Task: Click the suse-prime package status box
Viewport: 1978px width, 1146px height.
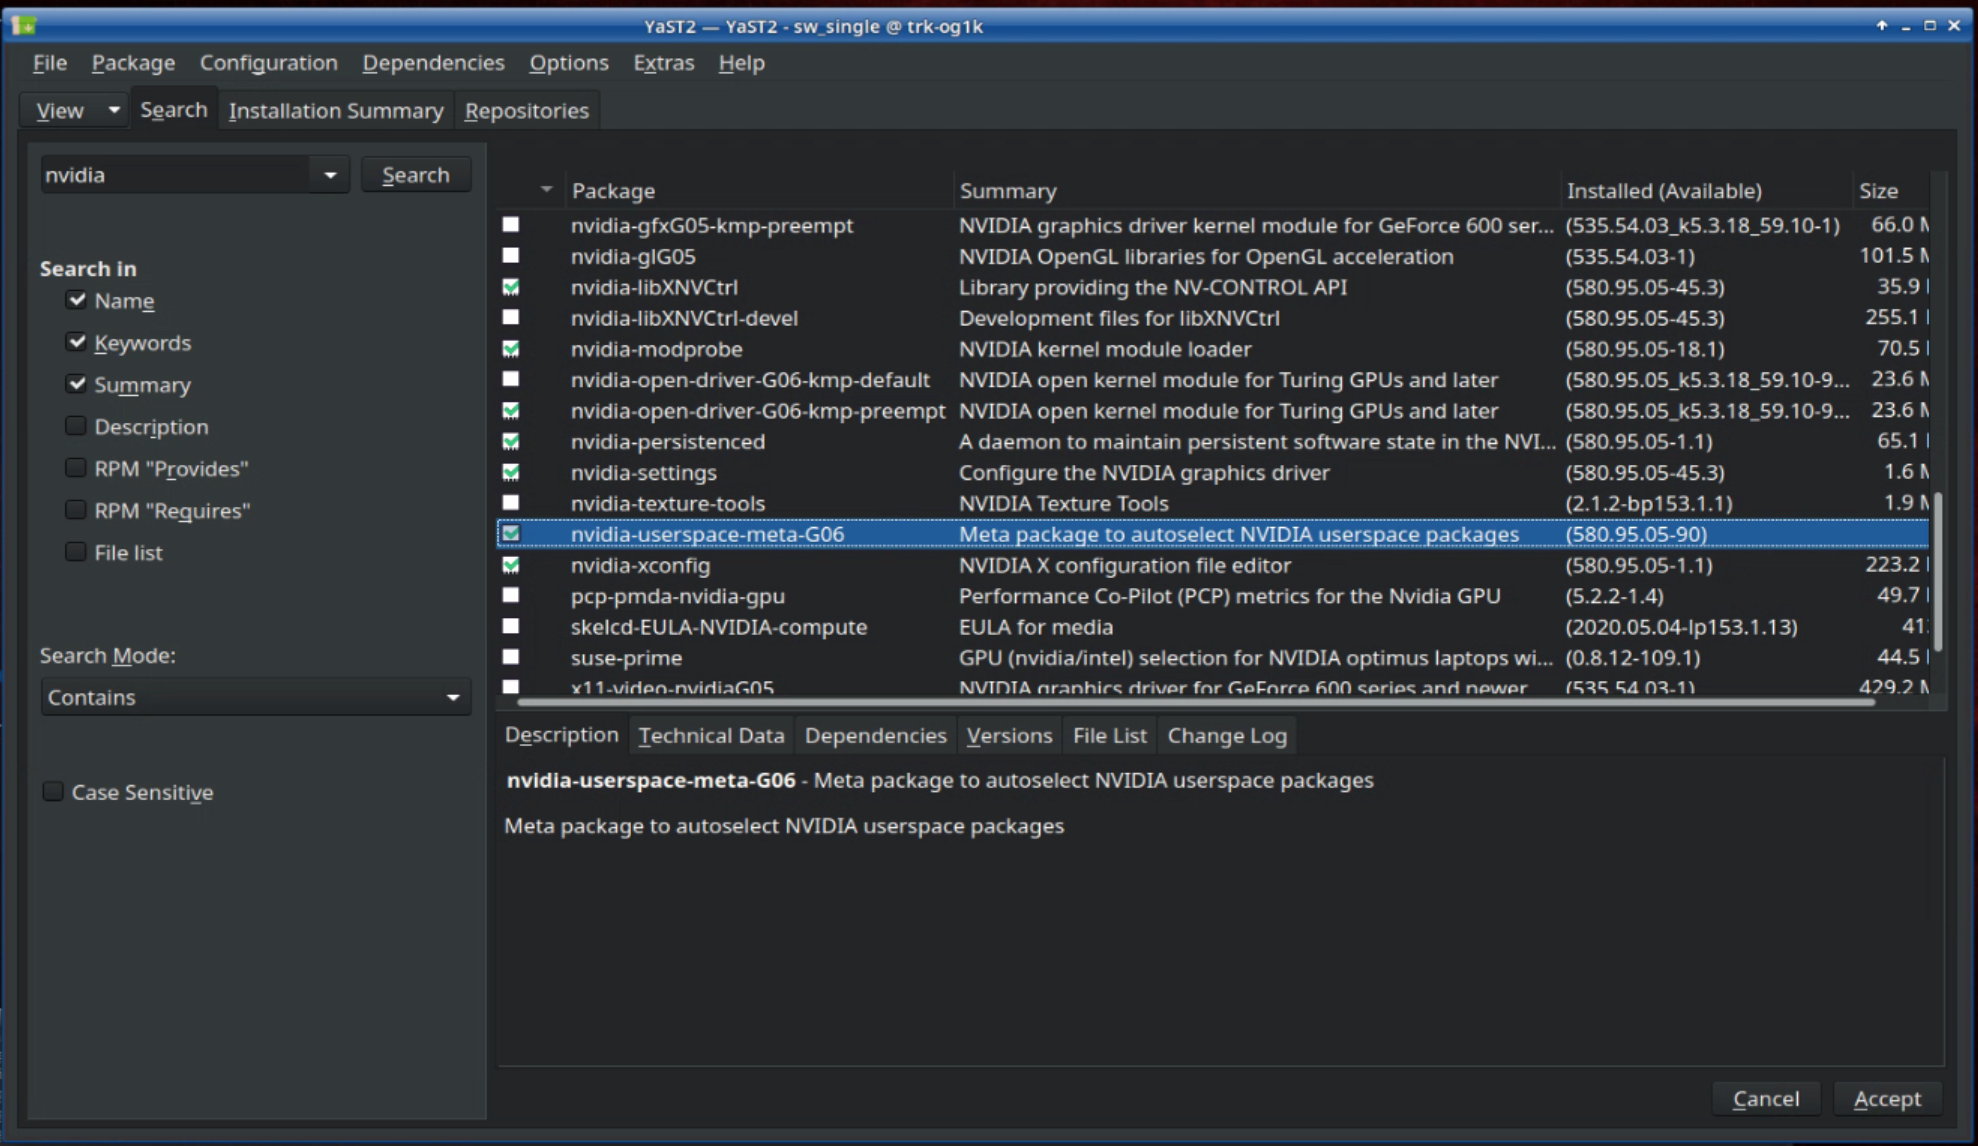Action: [511, 657]
